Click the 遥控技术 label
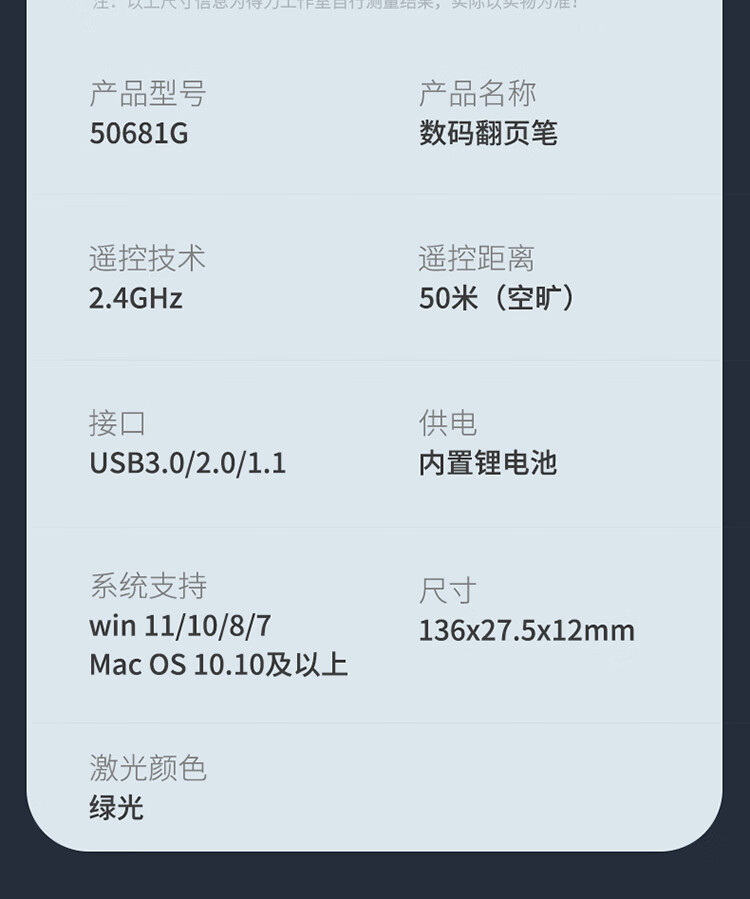This screenshot has height=899, width=750. pos(147,259)
